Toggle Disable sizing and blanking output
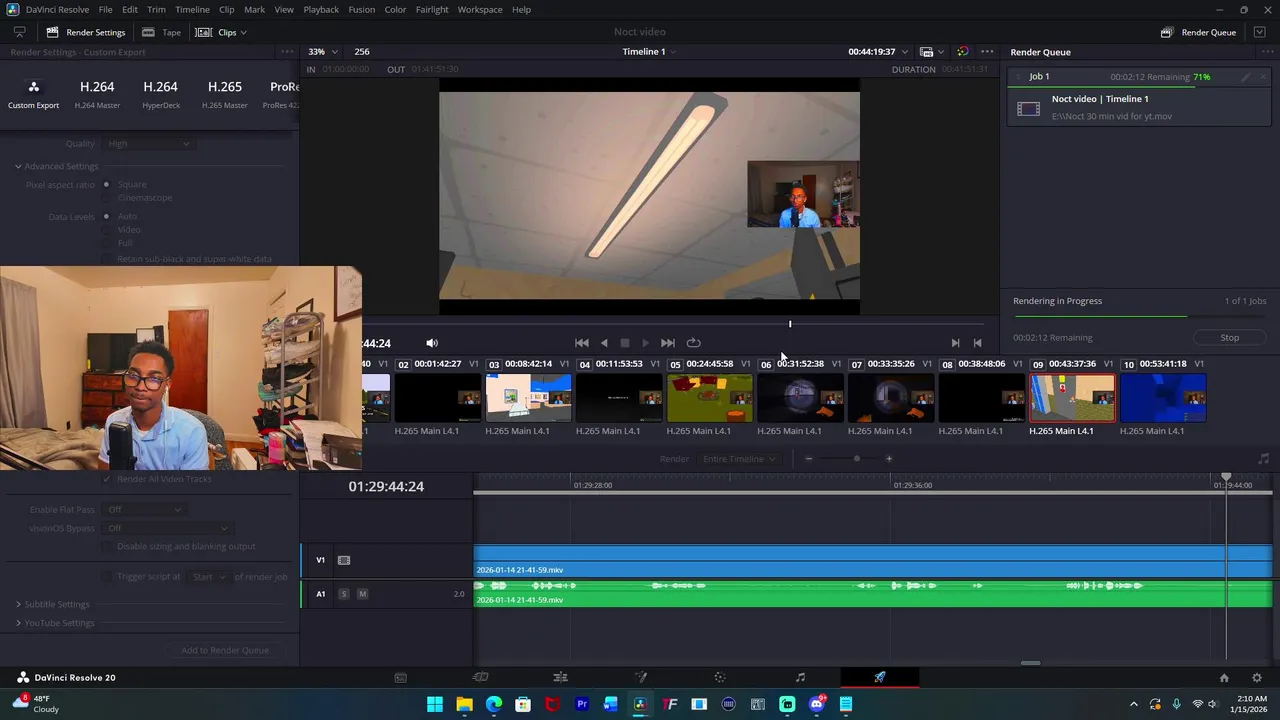 107,547
